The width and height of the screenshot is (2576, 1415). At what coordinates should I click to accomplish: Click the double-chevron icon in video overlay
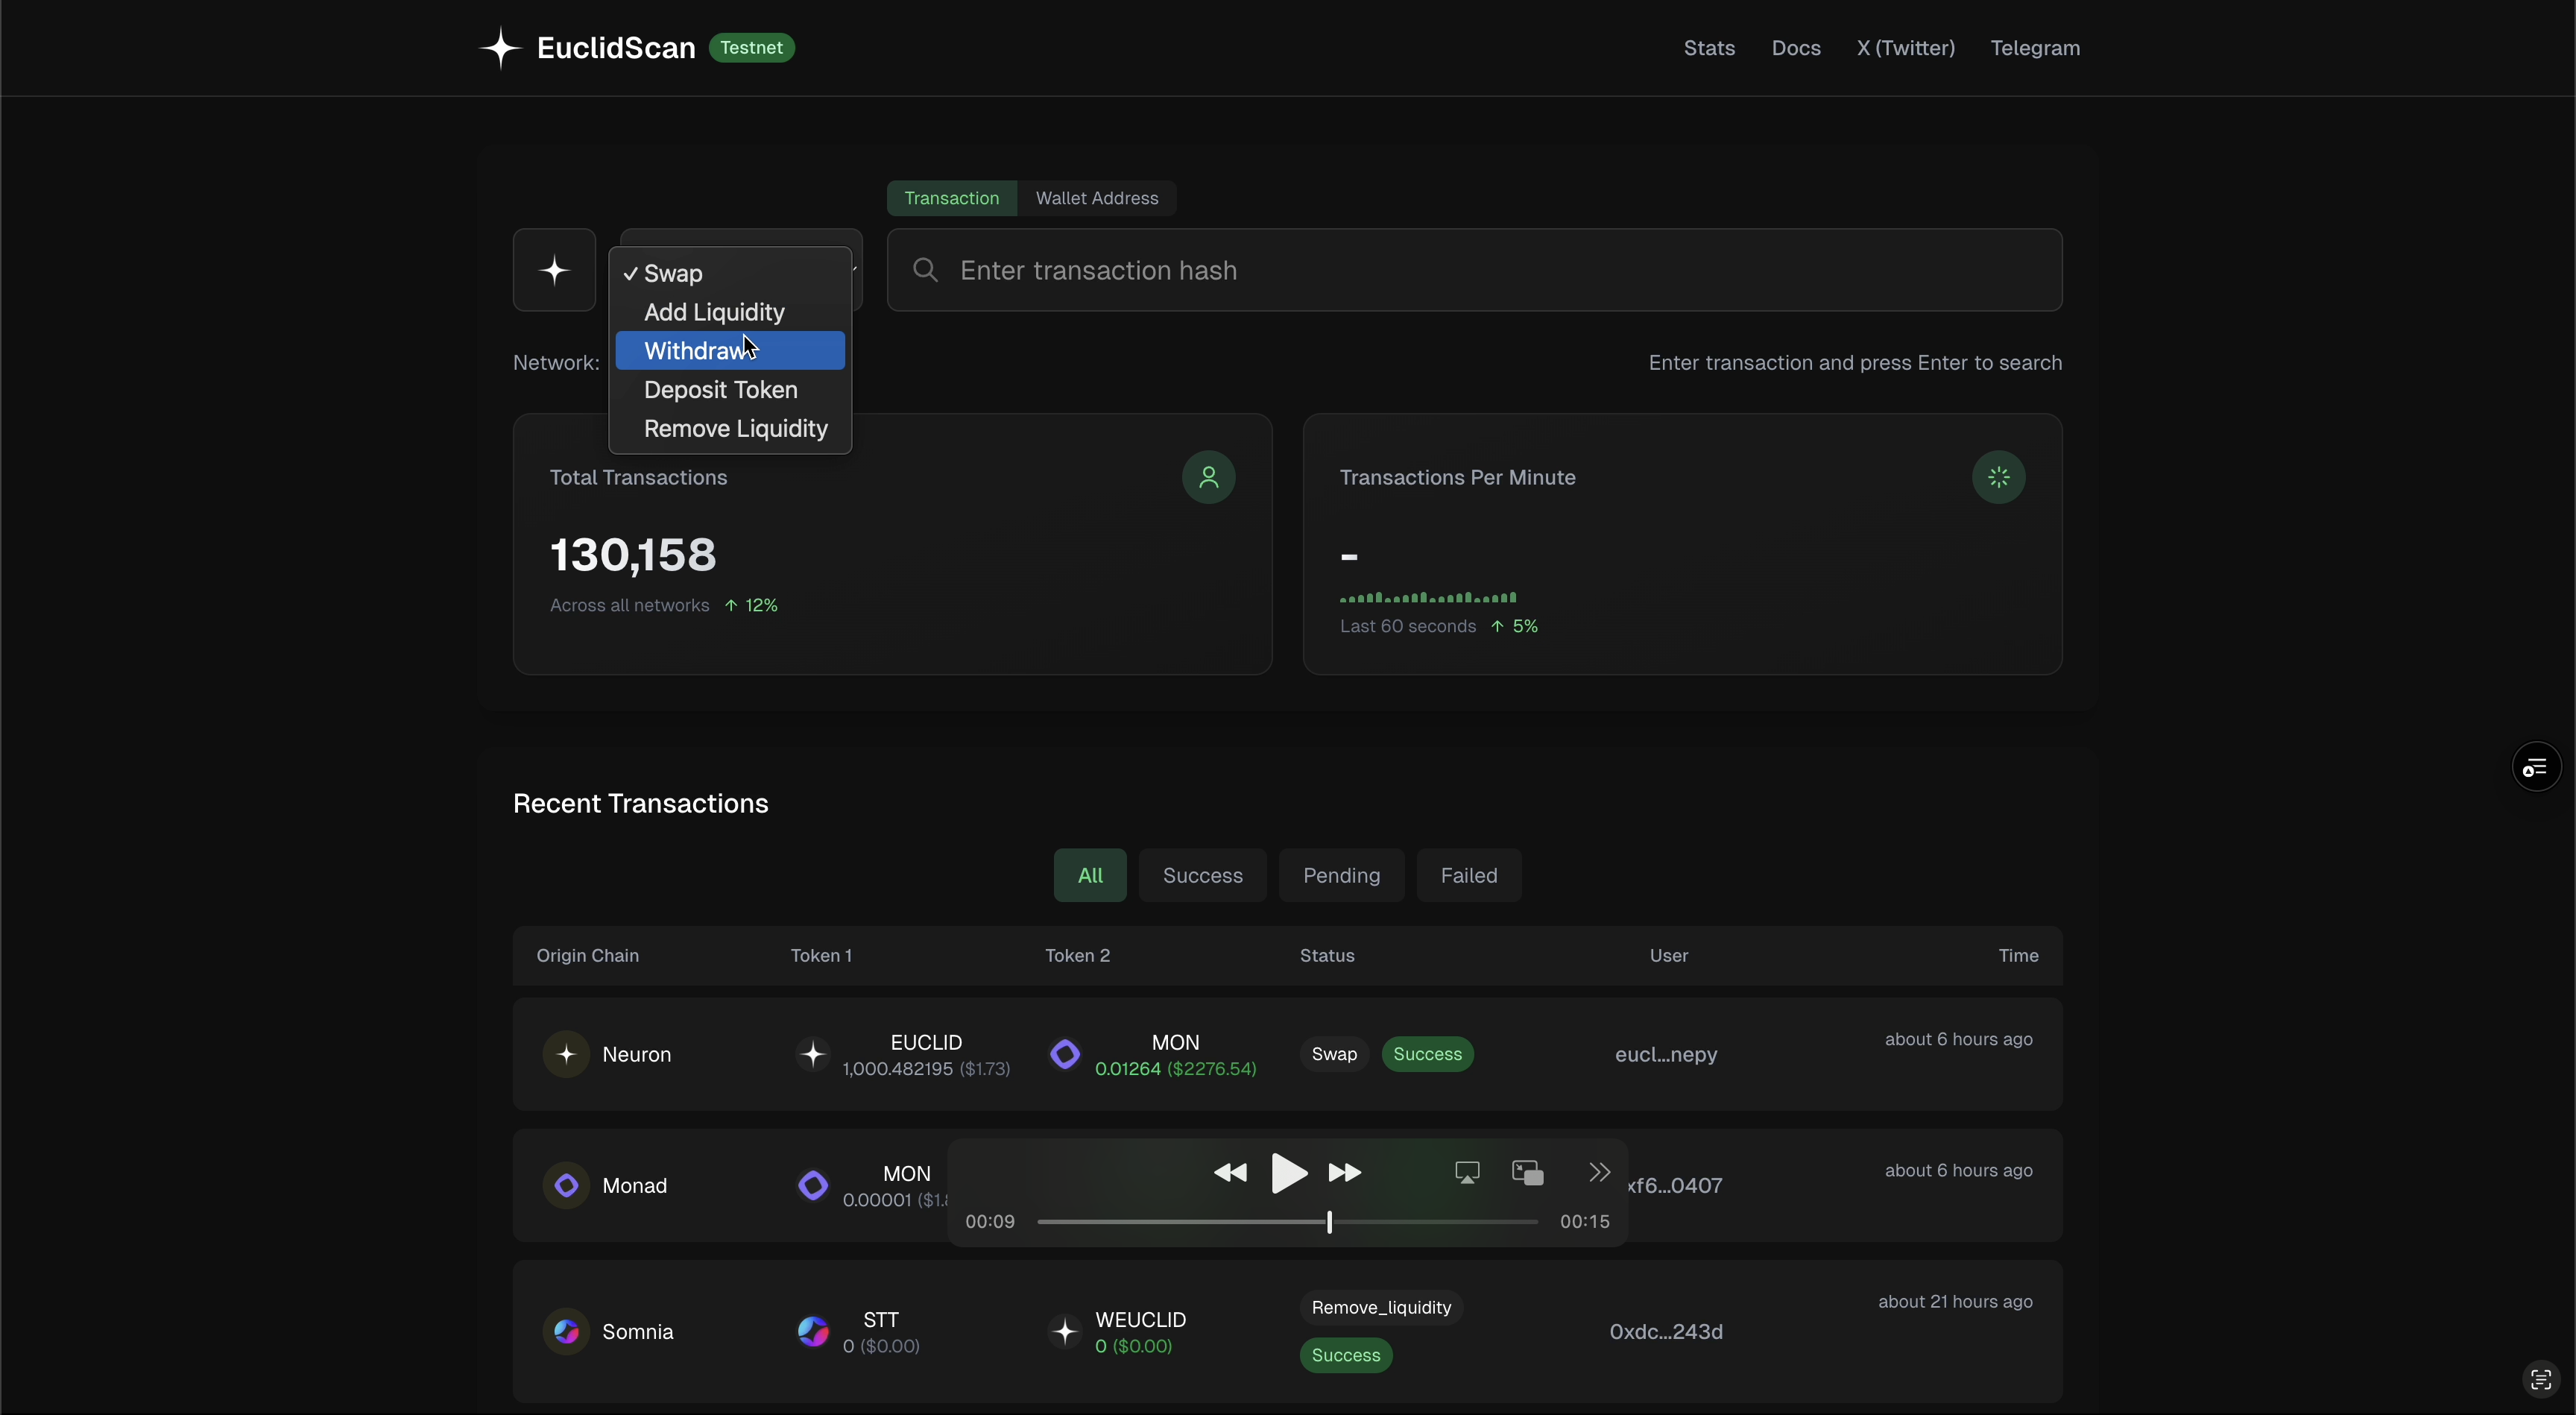(x=1600, y=1172)
